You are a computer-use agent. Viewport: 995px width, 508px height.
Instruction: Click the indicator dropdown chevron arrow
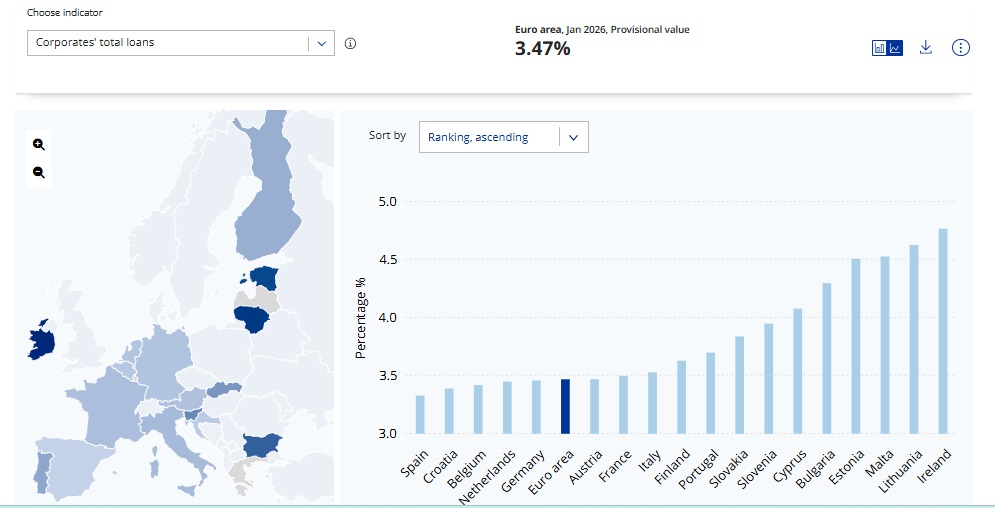coord(321,43)
